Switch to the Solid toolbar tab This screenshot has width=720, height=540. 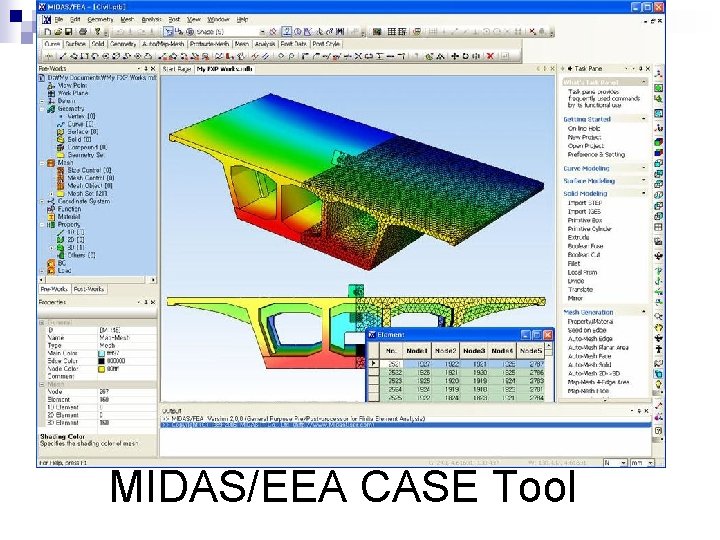tap(98, 44)
